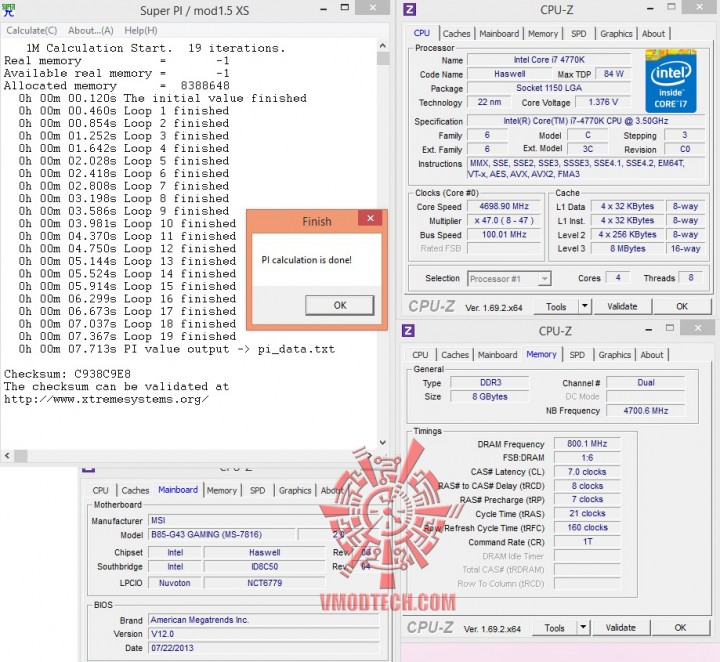Viewport: 720px width, 662px height.
Task: Click down arrow of Super PI vertical scrollbar
Action: 382,443
